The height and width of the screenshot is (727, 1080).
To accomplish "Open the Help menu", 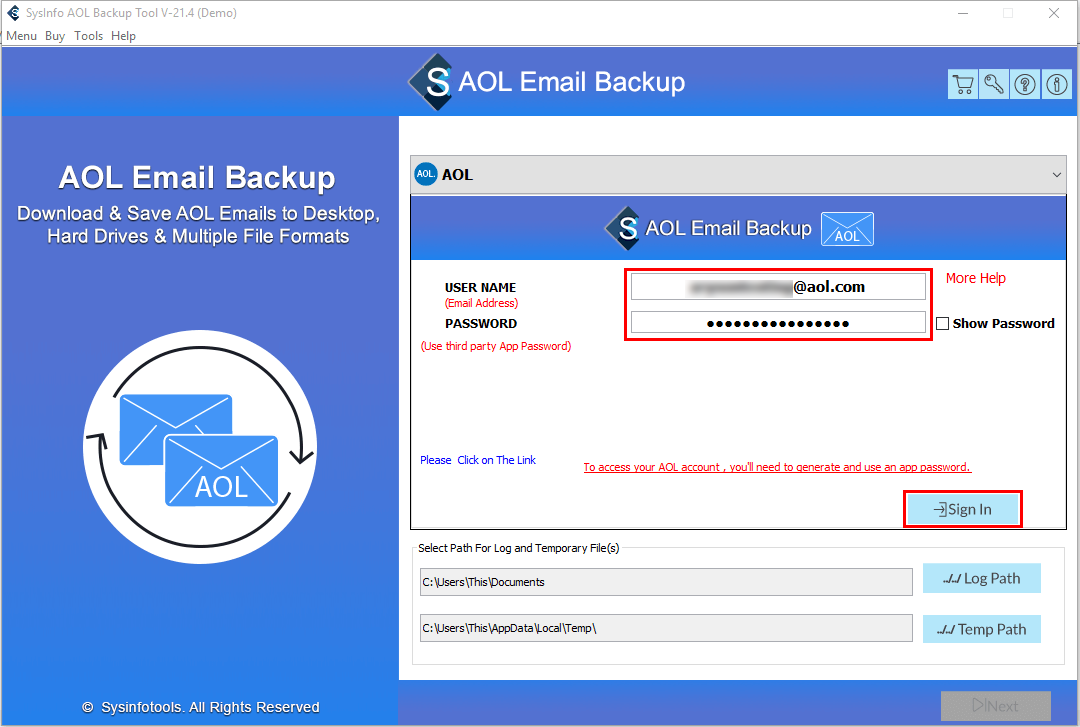I will click(x=123, y=36).
